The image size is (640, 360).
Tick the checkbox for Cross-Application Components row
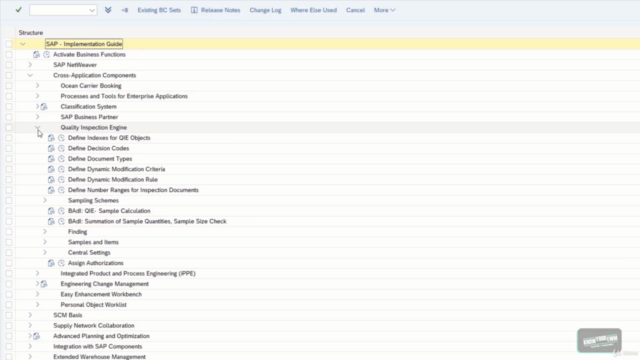9,75
